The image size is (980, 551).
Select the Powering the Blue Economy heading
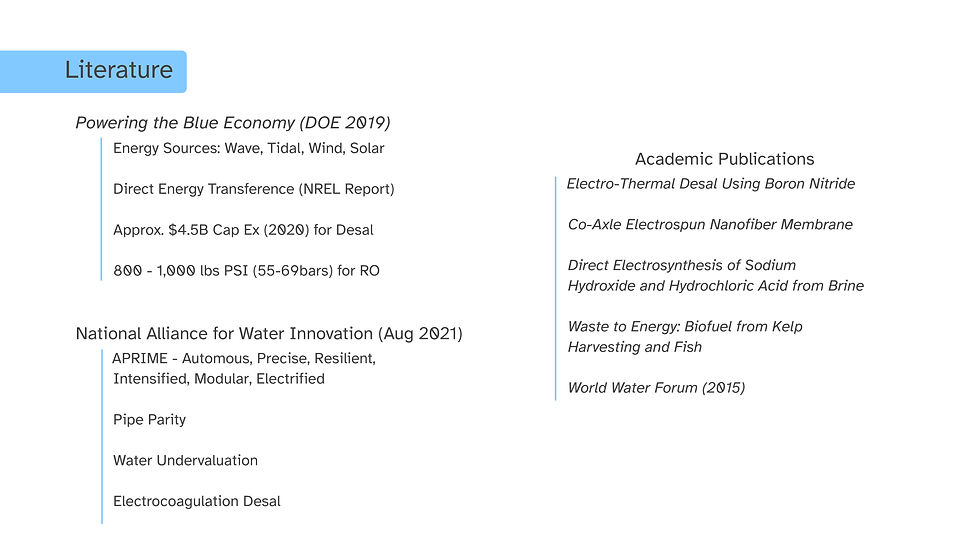pyautogui.click(x=232, y=123)
